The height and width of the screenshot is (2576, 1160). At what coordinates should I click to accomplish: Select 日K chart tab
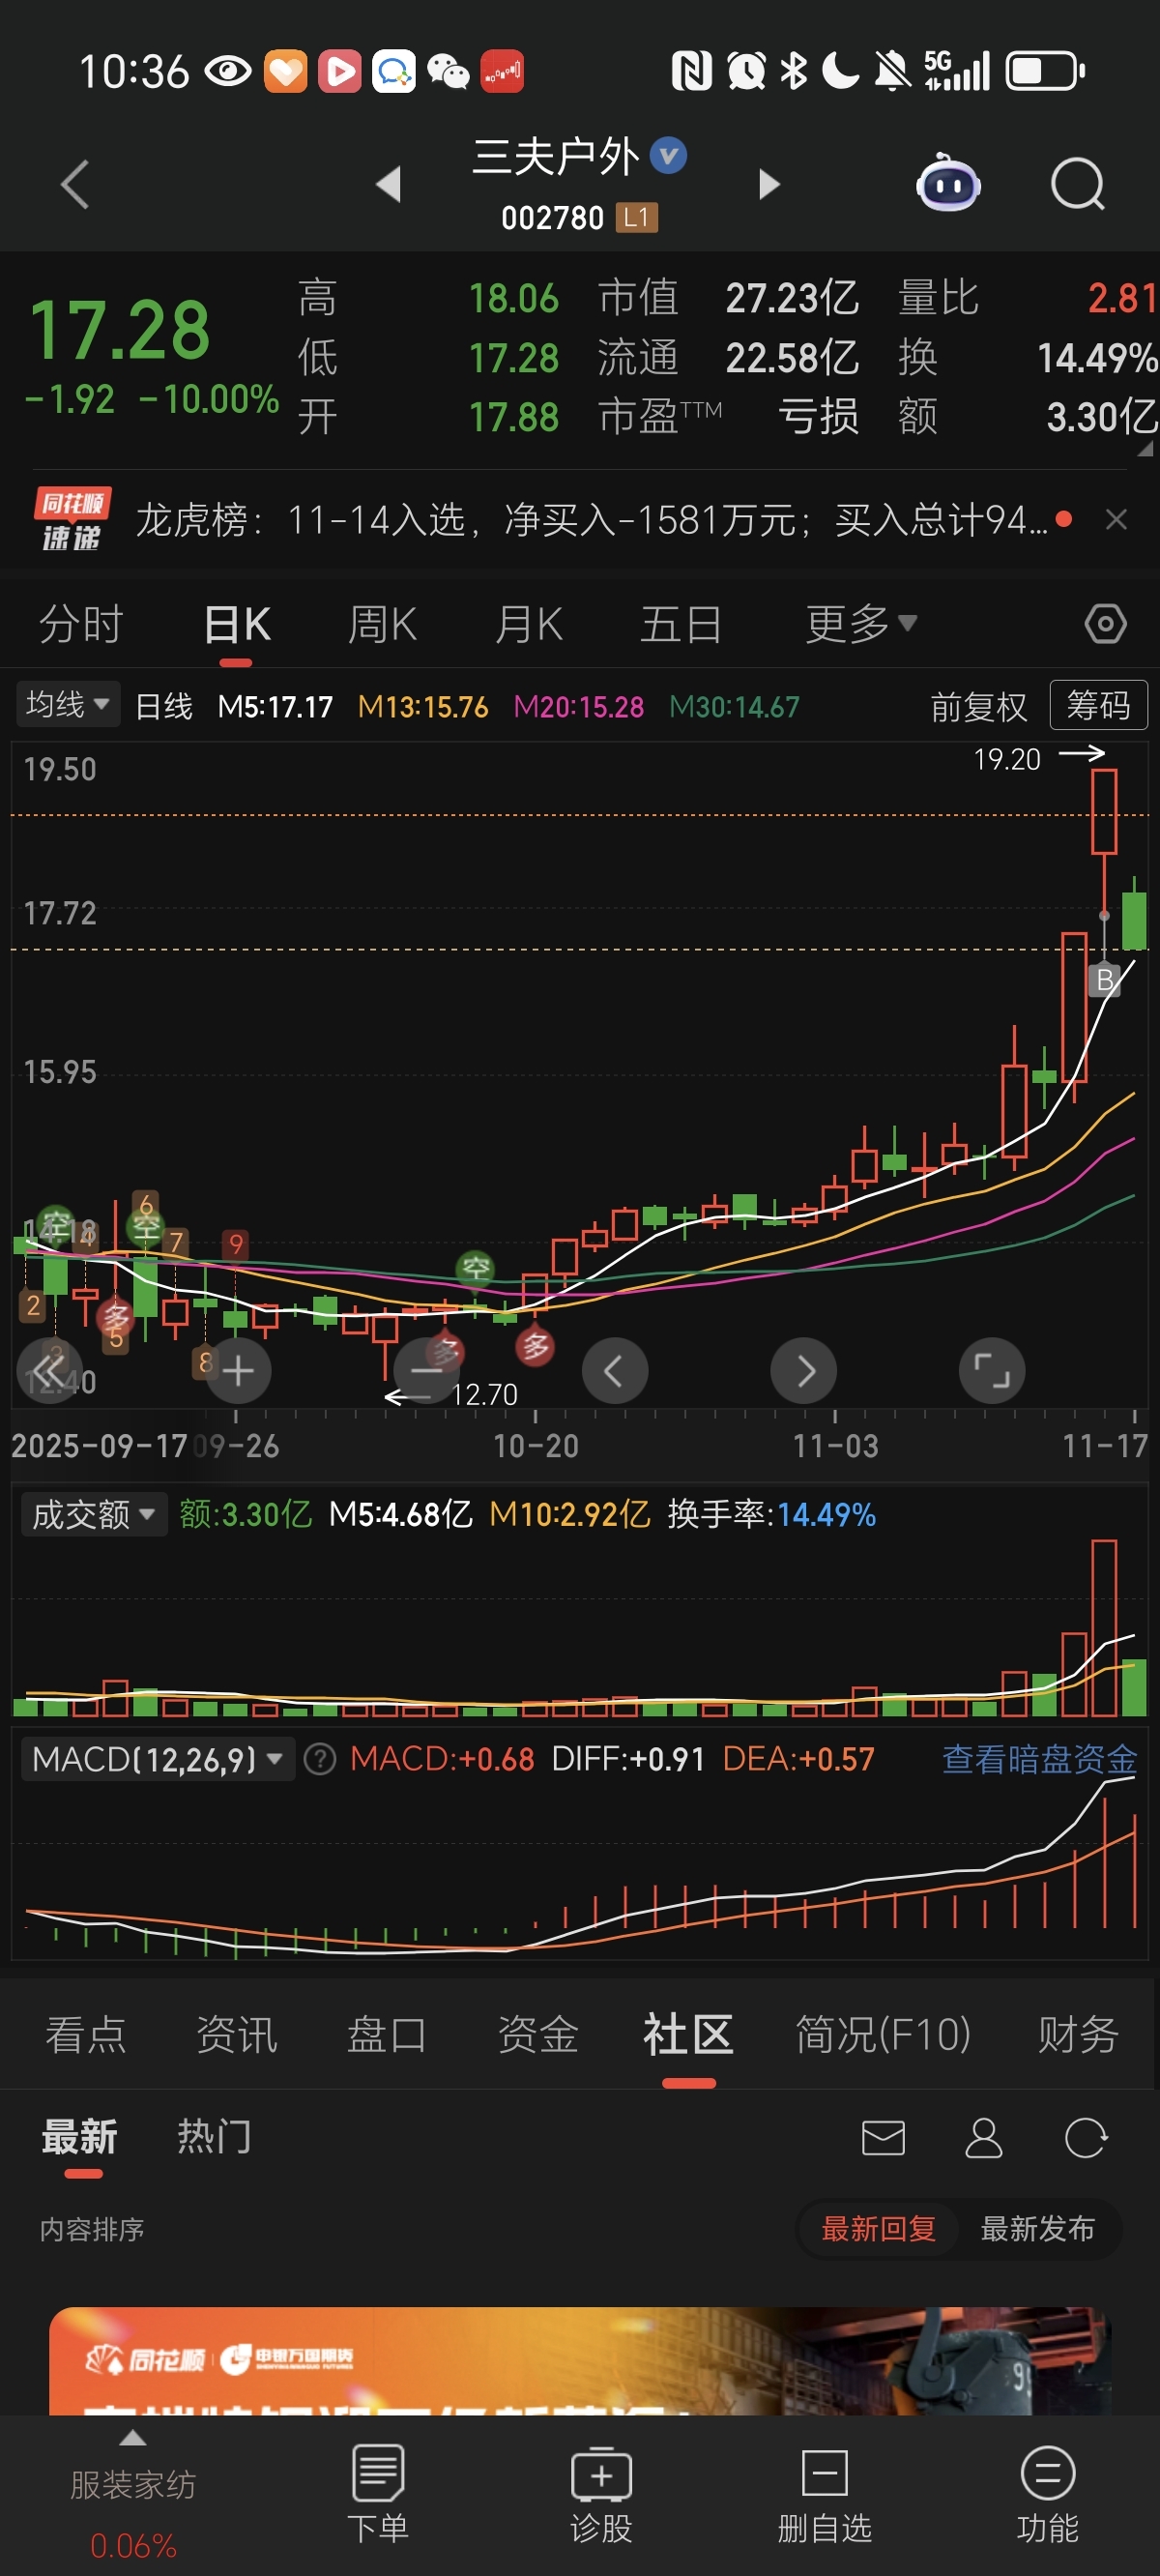[x=237, y=624]
